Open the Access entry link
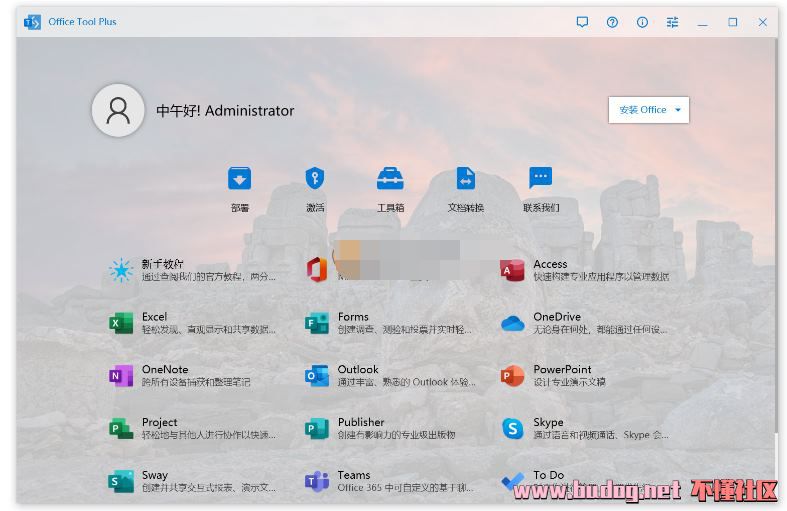 [550, 264]
